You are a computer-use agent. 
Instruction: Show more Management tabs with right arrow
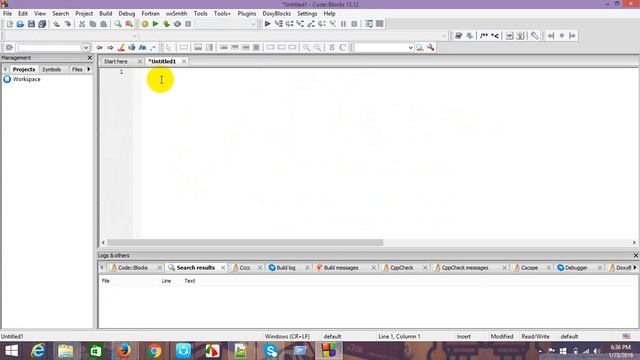pos(89,69)
